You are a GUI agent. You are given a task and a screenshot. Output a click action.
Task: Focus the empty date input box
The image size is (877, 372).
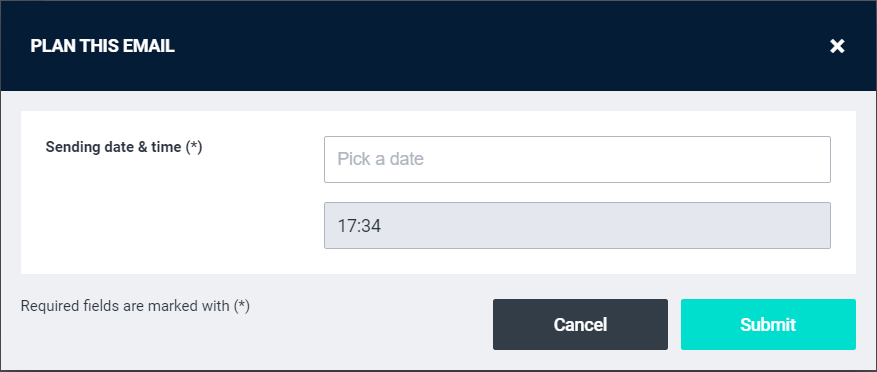pos(577,159)
